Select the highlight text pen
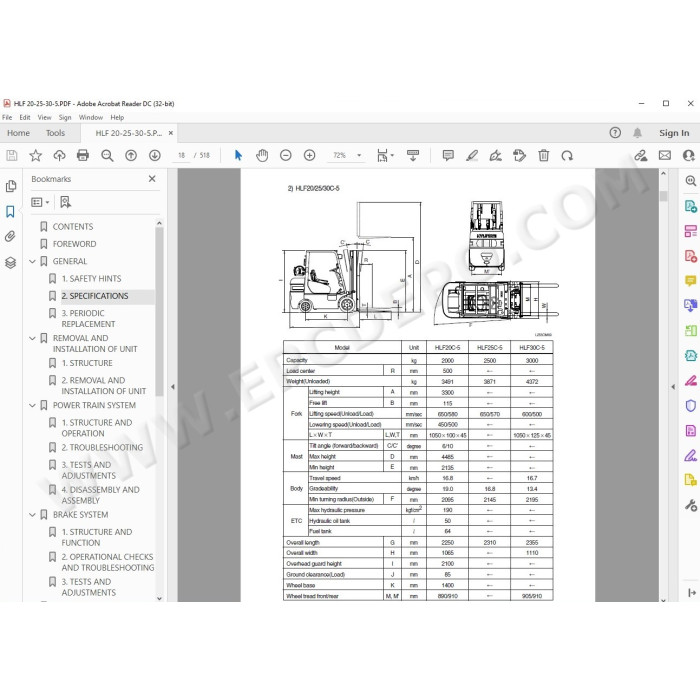 tap(472, 155)
